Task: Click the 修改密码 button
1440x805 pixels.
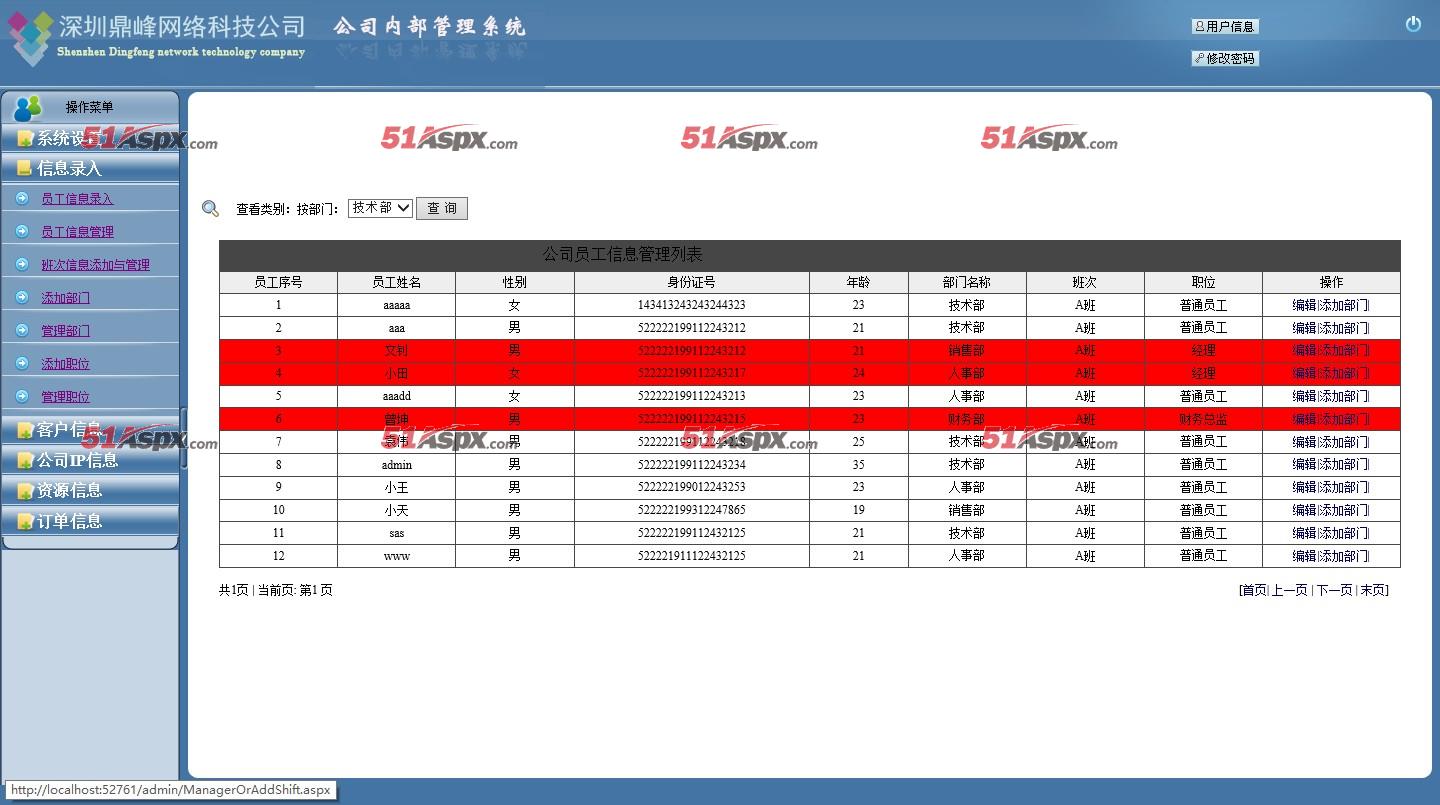Action: (1225, 59)
